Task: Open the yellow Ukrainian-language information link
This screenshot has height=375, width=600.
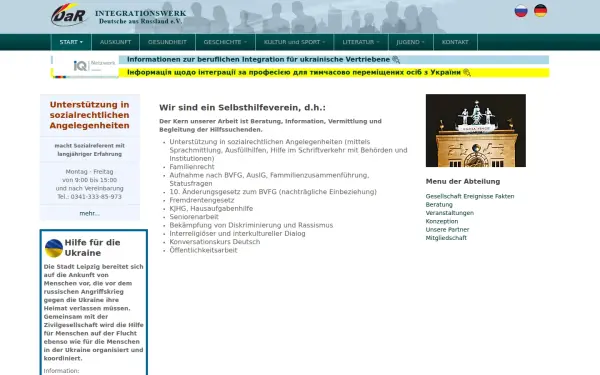Action: click(x=294, y=72)
